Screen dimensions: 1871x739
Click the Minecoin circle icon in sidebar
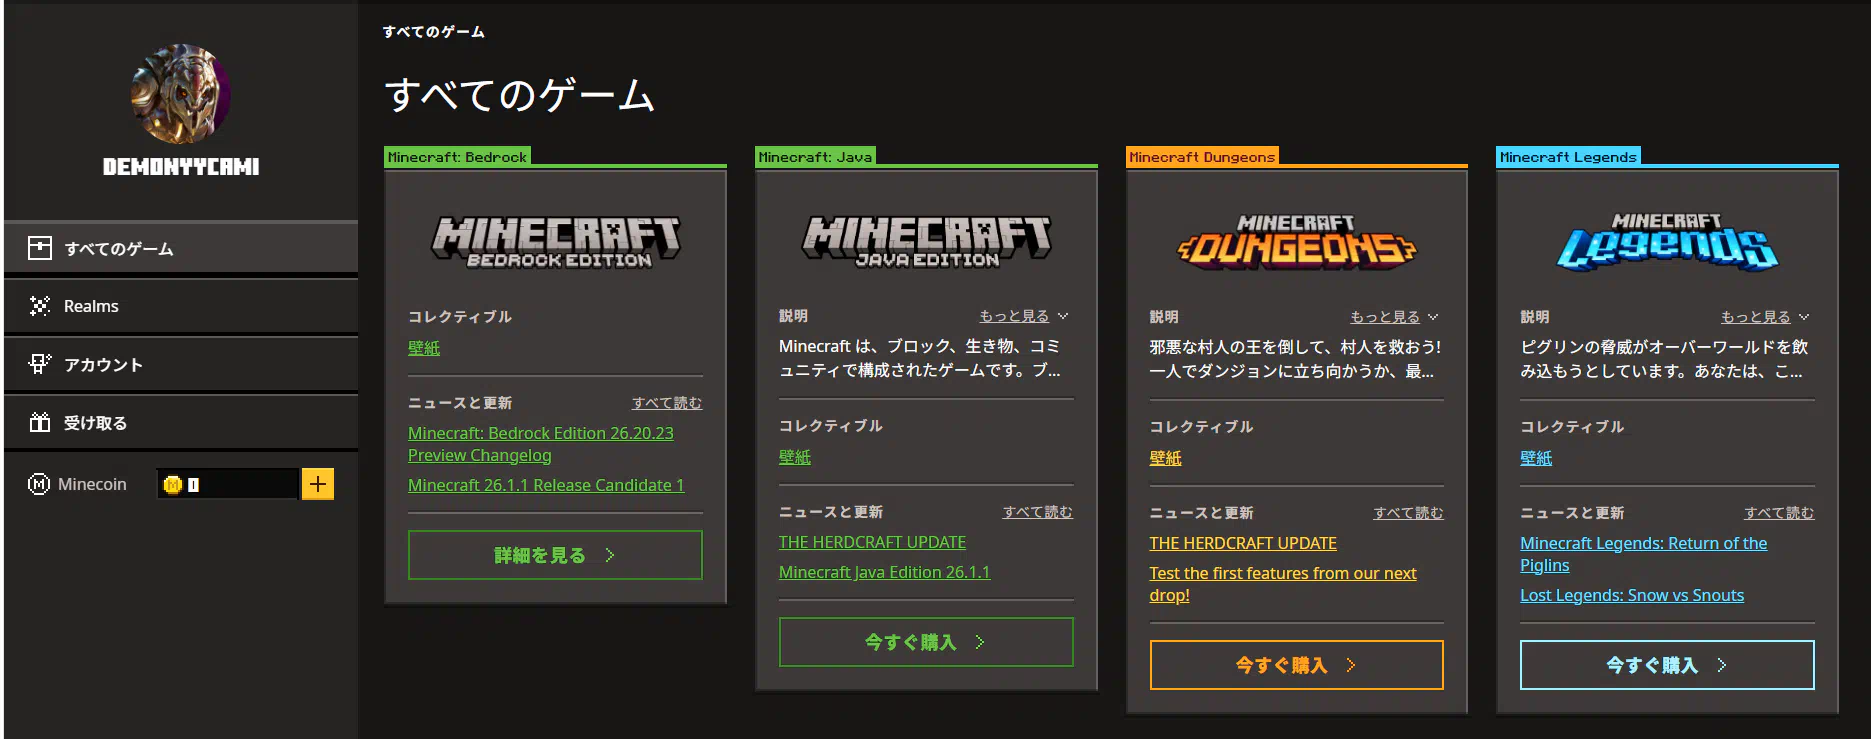39,484
